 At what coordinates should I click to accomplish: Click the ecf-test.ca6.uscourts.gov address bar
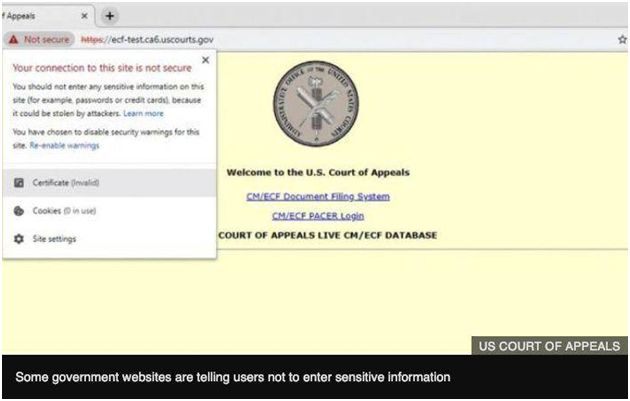147,39
